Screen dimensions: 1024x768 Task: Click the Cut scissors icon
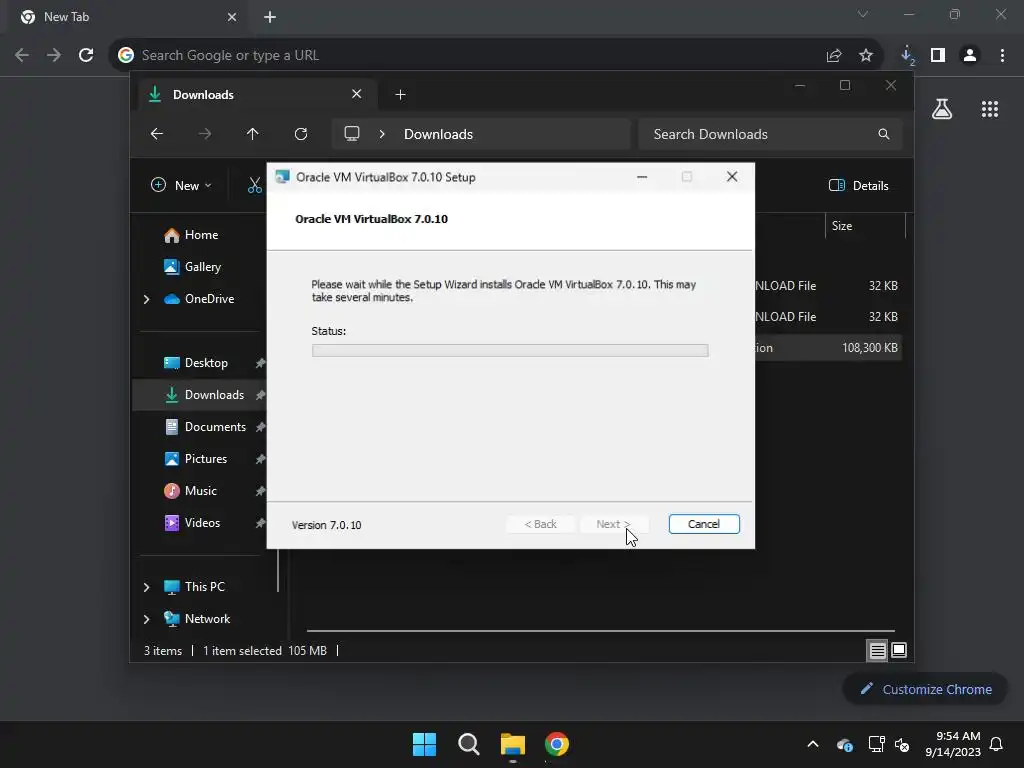coord(255,186)
